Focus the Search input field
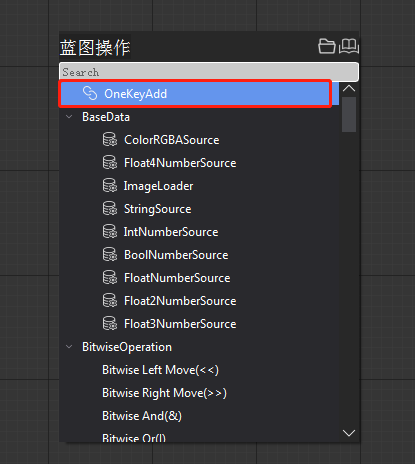This screenshot has width=415, height=464. (x=209, y=72)
